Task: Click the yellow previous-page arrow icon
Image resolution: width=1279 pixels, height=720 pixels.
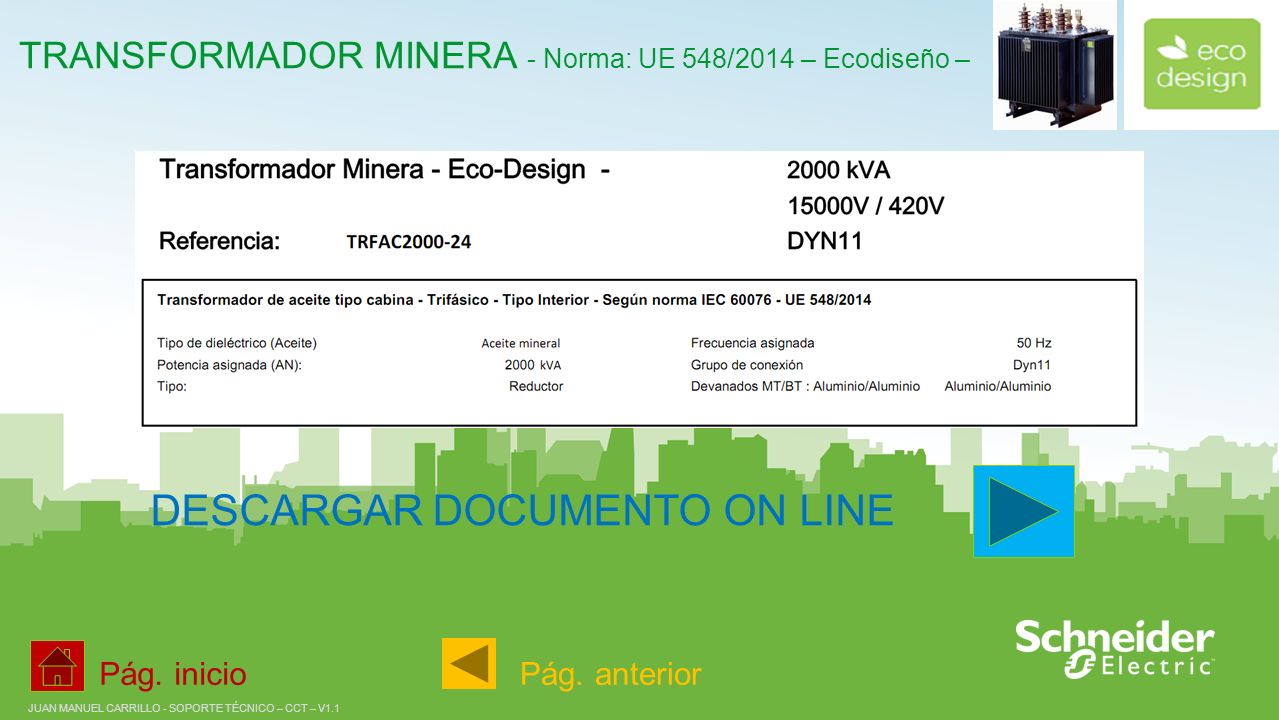Action: click(469, 664)
